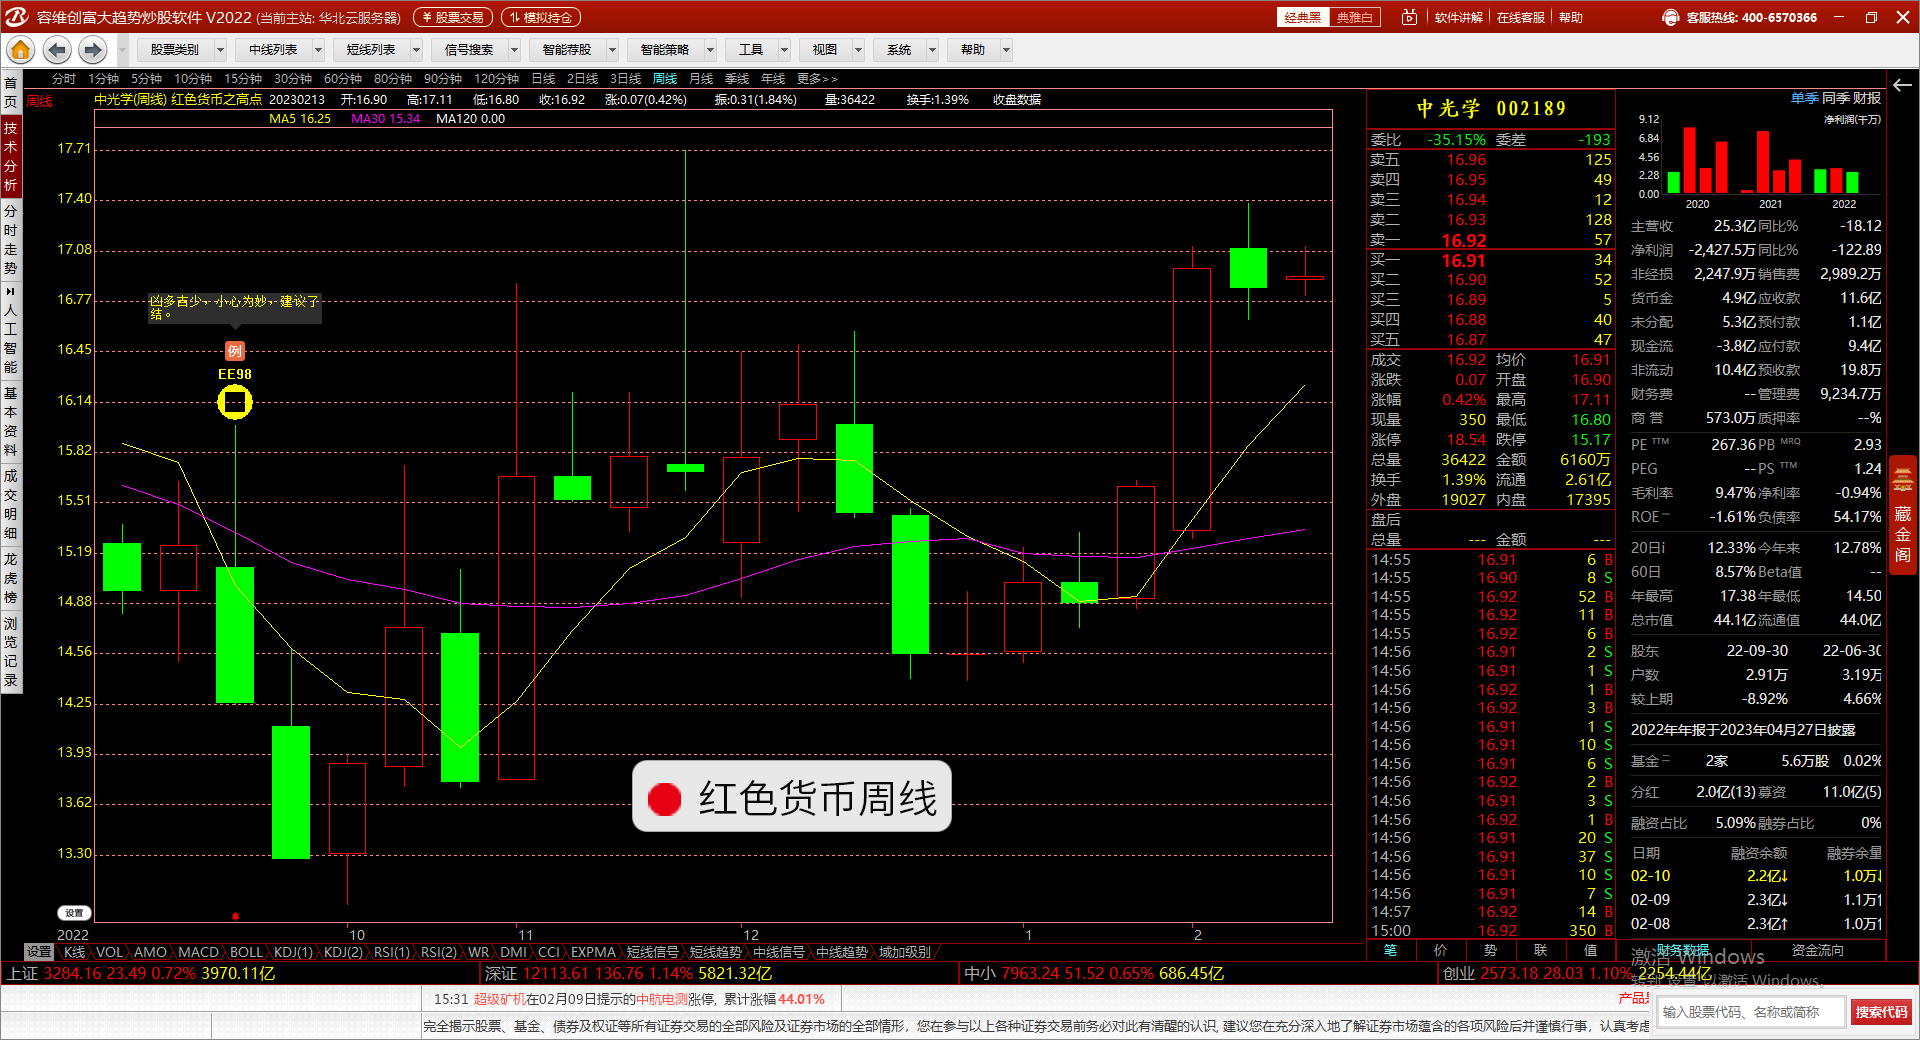Click the yellow EE98 circle signal marker
The width and height of the screenshot is (1920, 1040).
pos(235,402)
